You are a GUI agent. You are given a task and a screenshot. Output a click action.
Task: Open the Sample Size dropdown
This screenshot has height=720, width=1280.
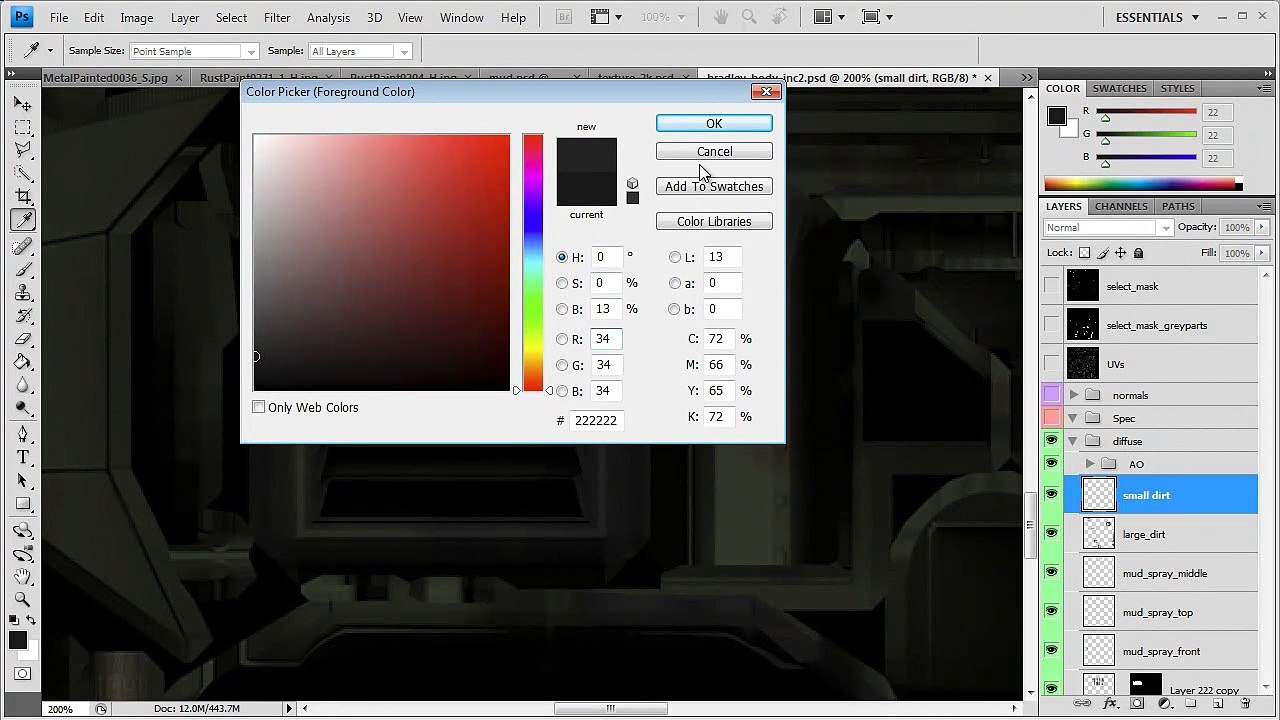pos(194,51)
